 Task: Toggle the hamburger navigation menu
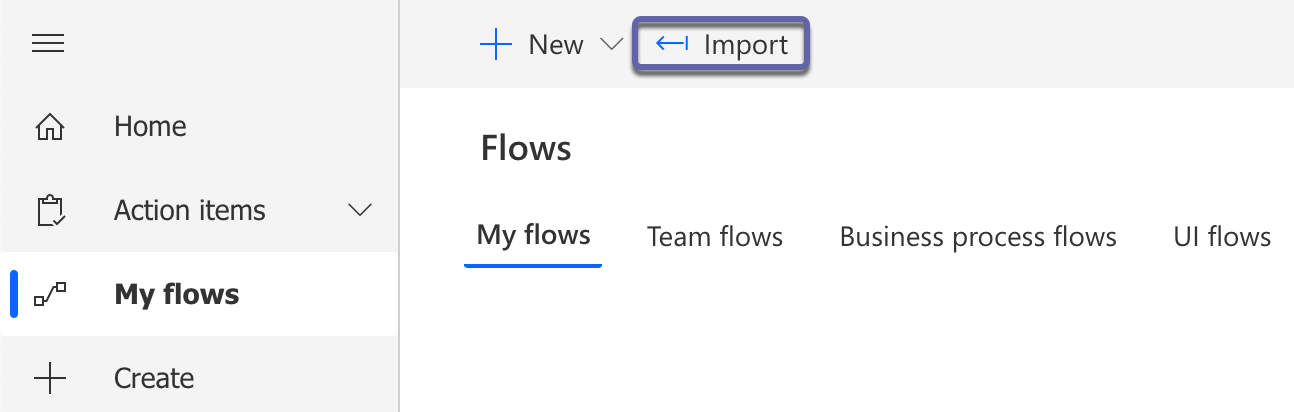click(x=48, y=43)
